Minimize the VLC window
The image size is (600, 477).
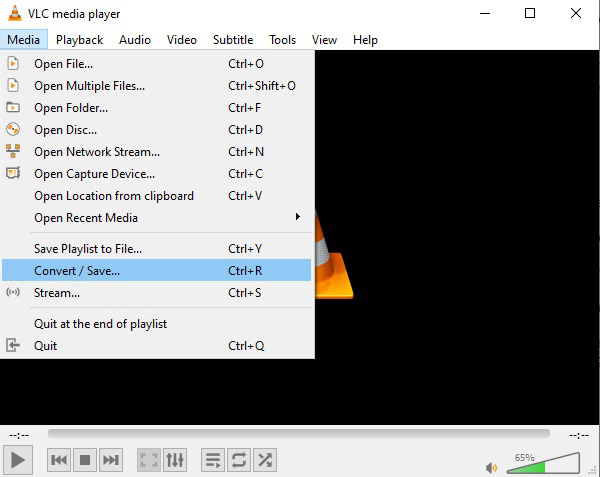[x=485, y=13]
